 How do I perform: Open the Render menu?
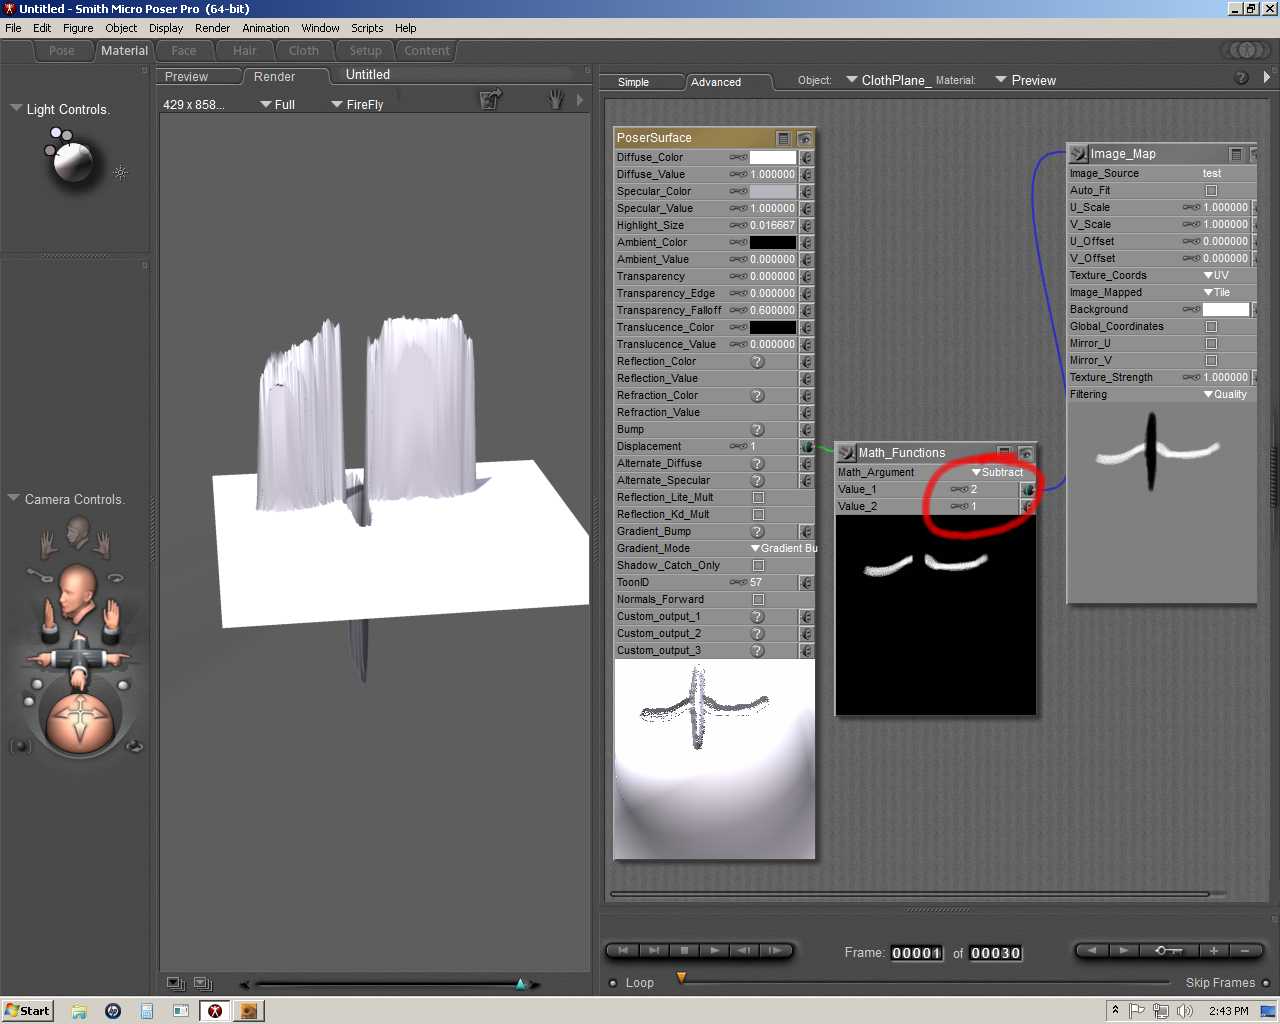[x=212, y=28]
